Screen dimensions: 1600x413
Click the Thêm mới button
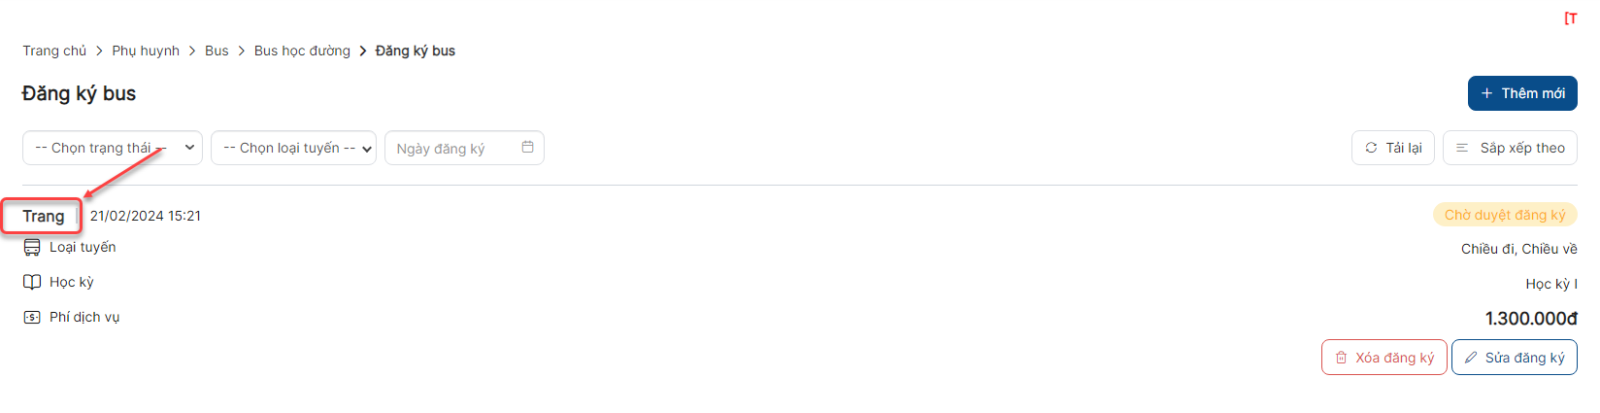pos(1522,93)
